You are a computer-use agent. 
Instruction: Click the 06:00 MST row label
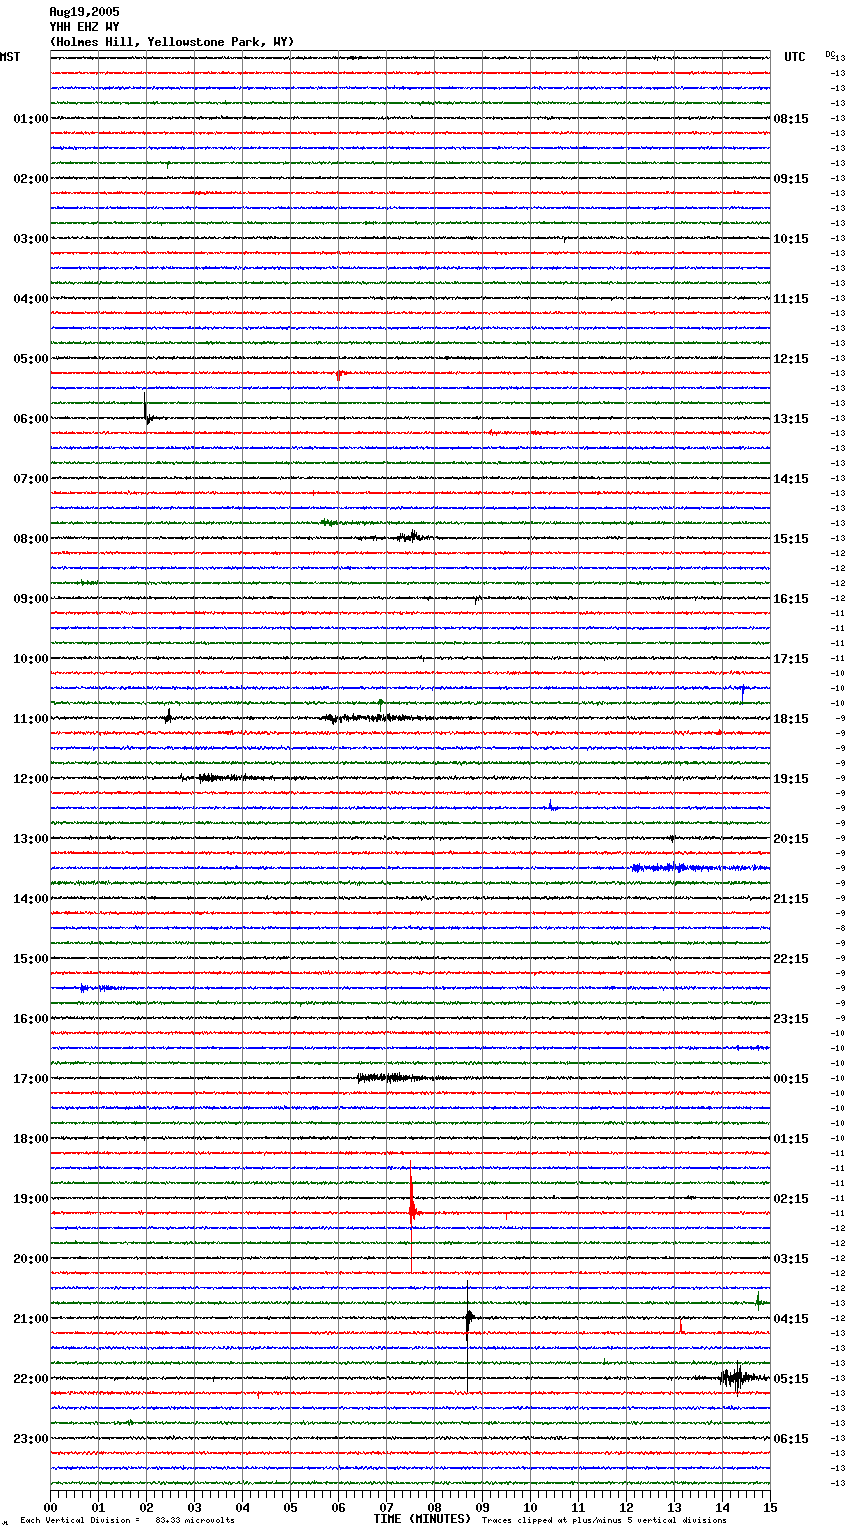pos(31,419)
